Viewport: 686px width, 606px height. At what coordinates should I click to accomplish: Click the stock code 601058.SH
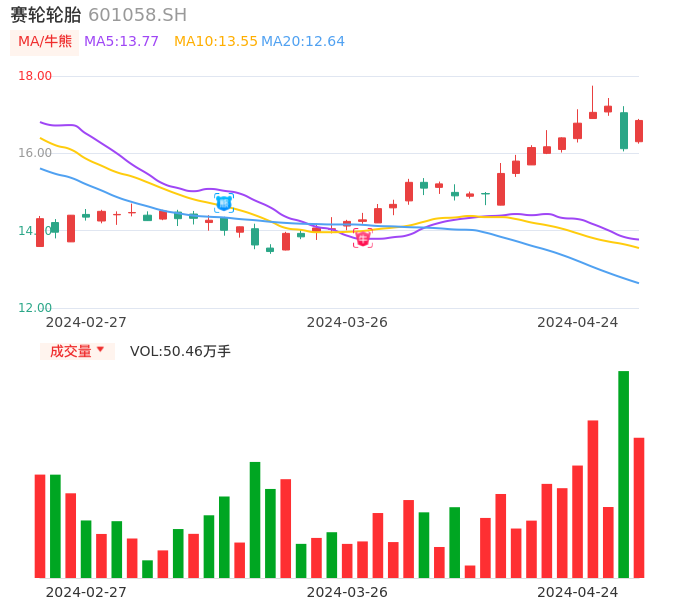137,15
